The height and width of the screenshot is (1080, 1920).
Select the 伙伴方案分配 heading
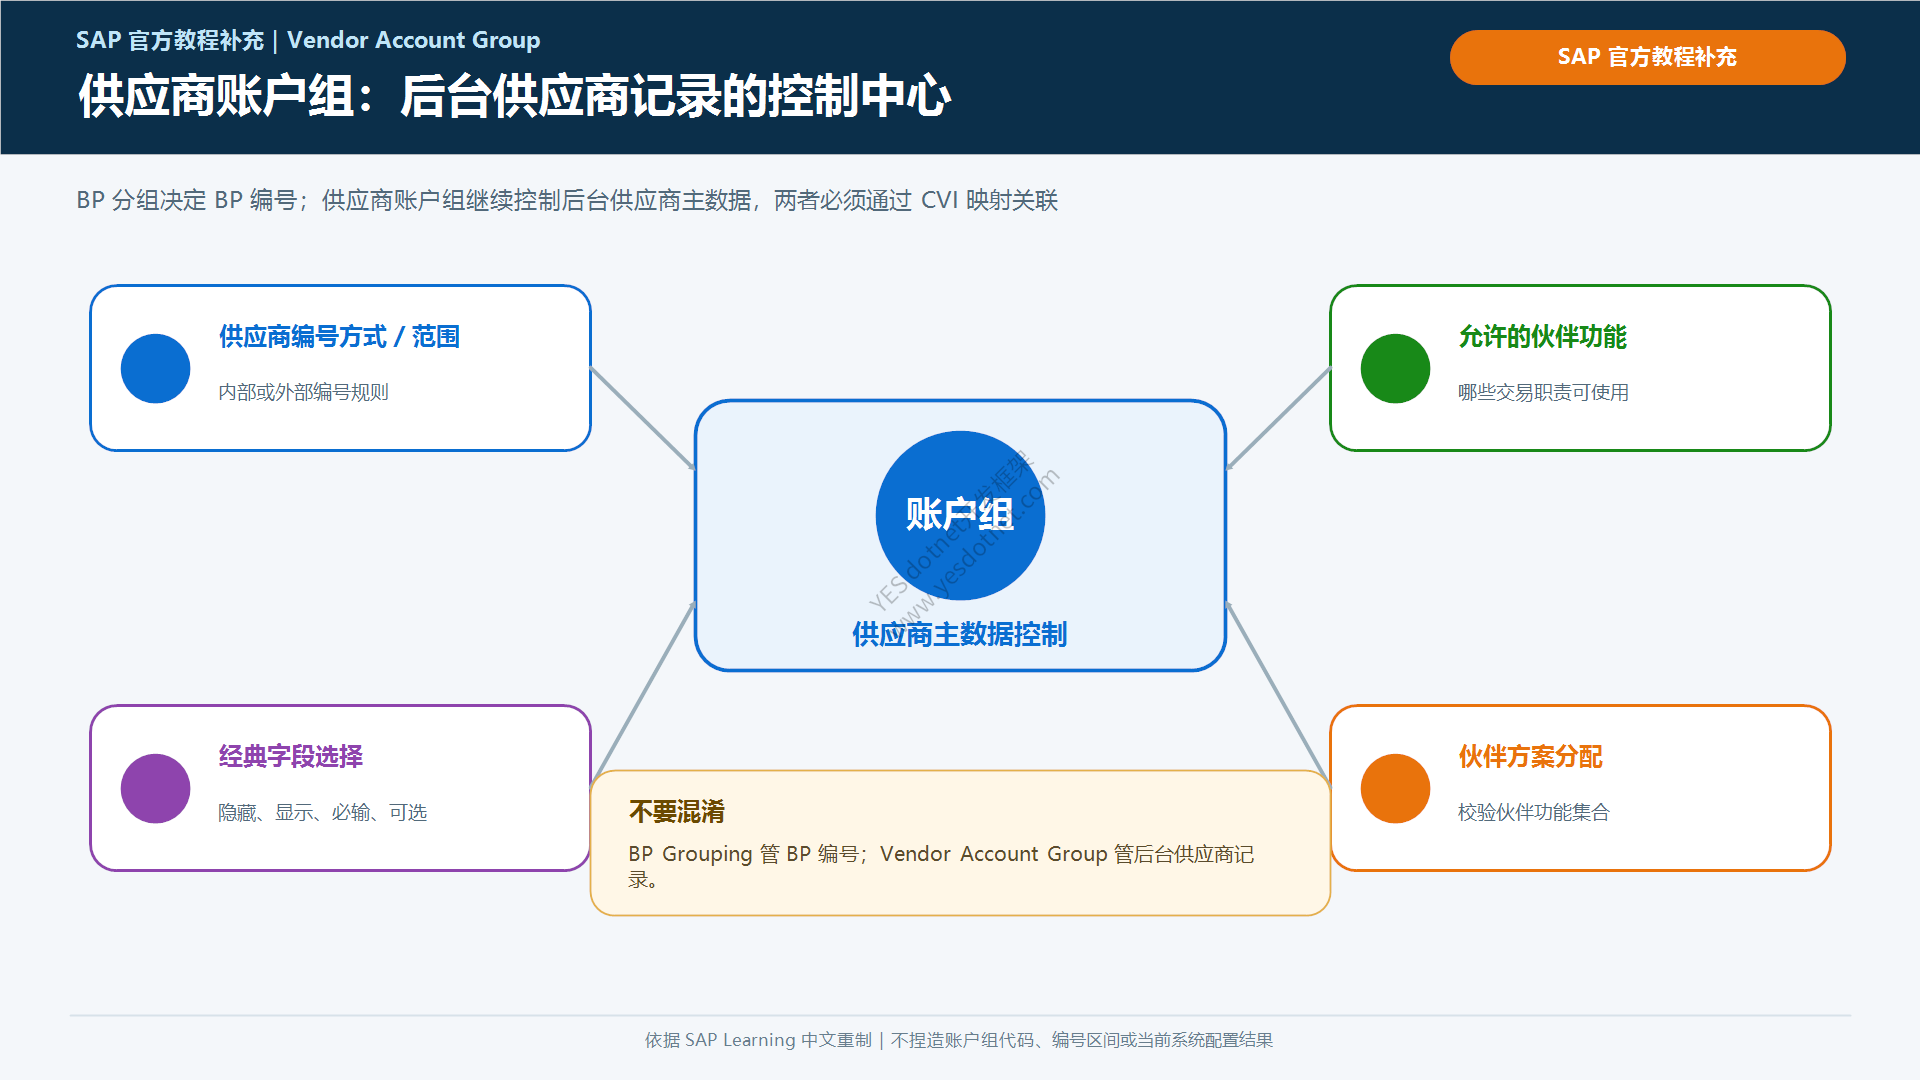(1530, 757)
